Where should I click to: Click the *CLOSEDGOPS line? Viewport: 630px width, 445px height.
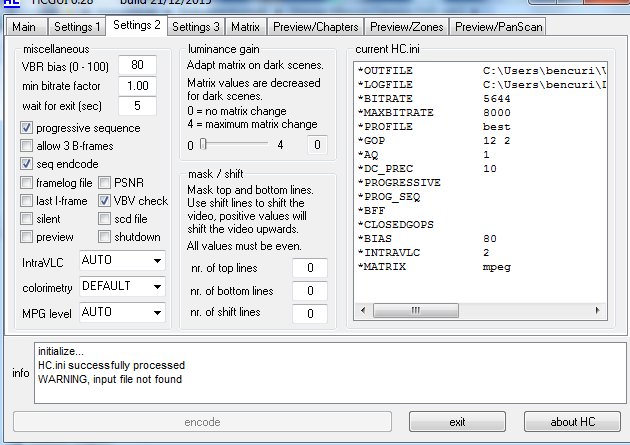pyautogui.click(x=395, y=225)
